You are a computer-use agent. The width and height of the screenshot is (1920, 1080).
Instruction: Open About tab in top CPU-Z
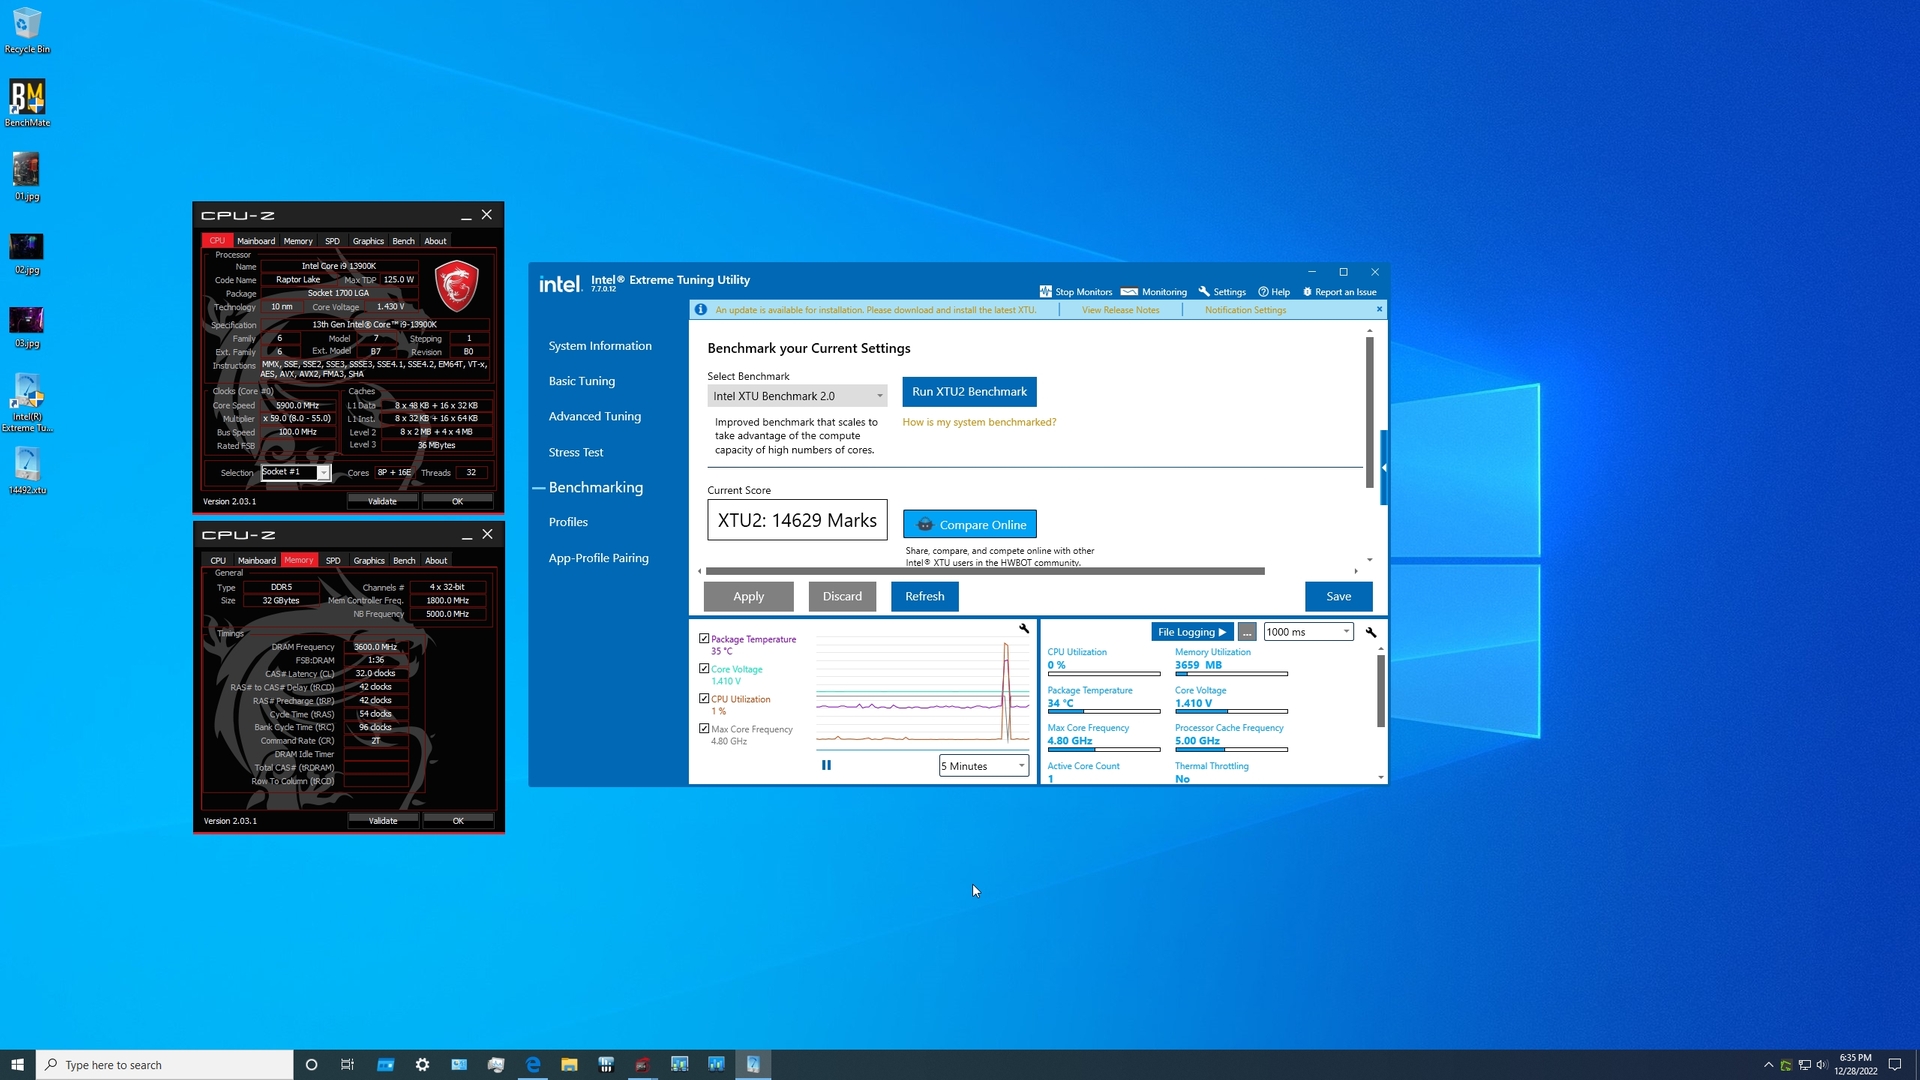point(435,241)
